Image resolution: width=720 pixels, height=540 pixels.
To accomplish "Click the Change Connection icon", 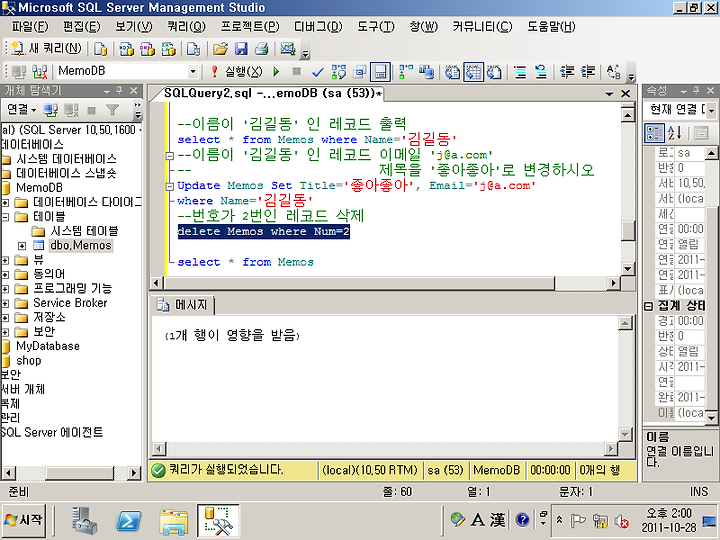I will (40, 72).
